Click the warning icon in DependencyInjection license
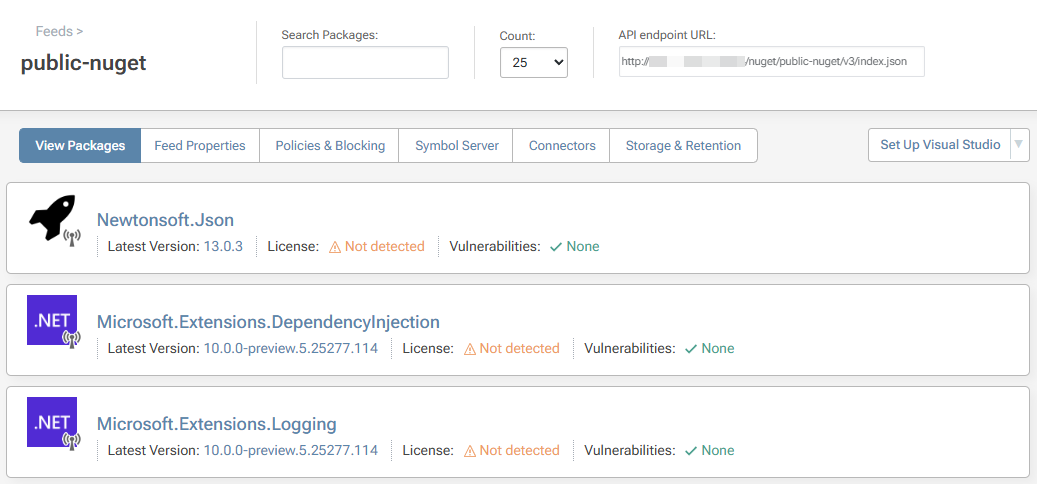The width and height of the screenshot is (1037, 484). pyautogui.click(x=470, y=349)
